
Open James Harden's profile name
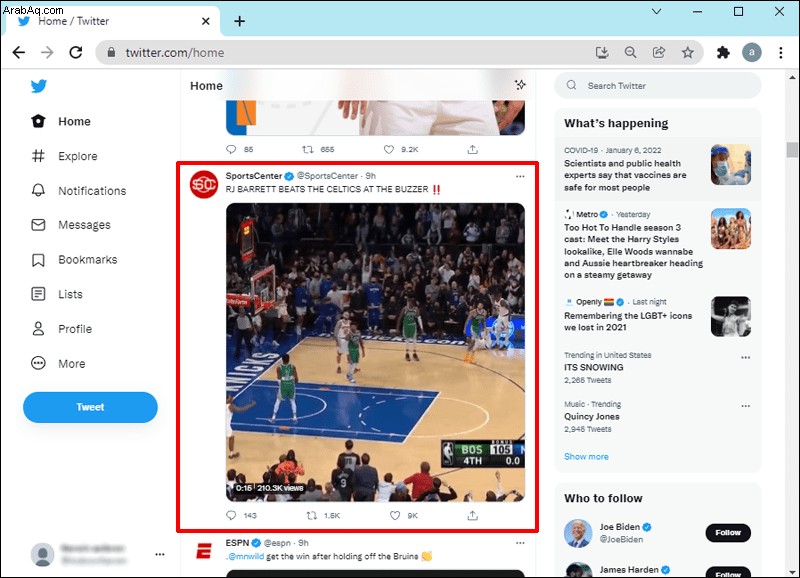629,570
